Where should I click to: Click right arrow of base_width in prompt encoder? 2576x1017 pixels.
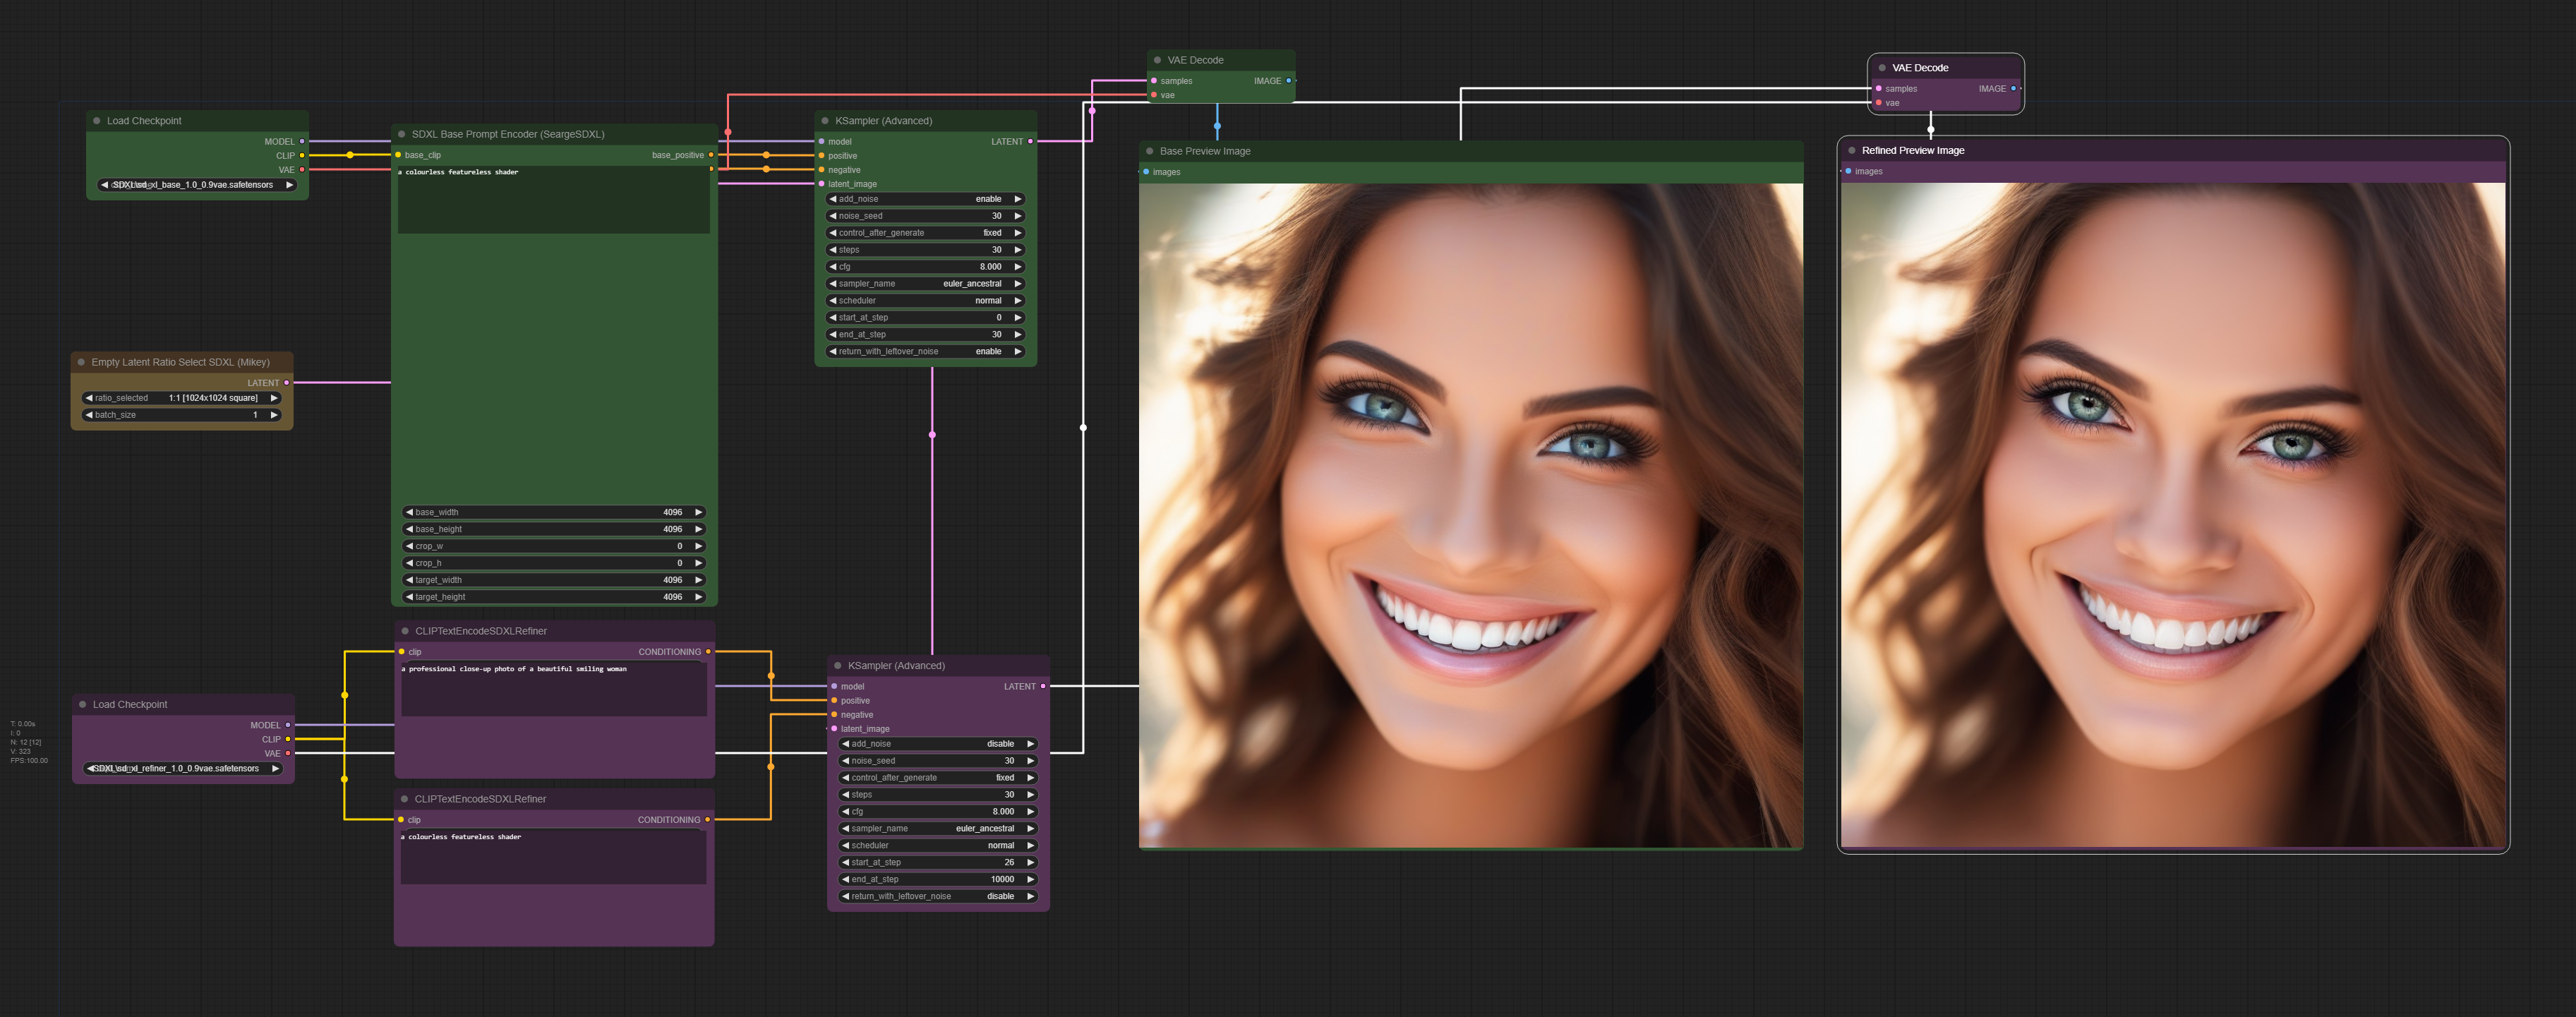[x=698, y=512]
